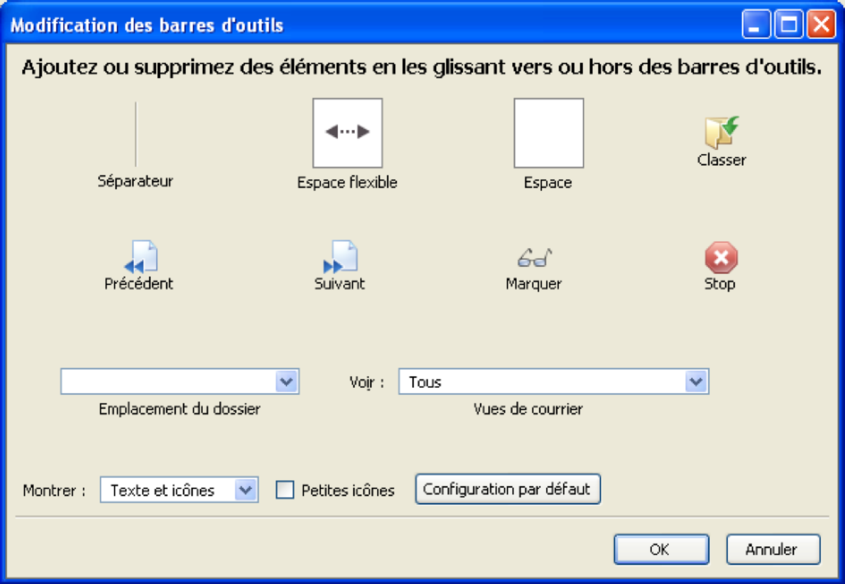Enable the Petites icônes checkbox
Screen dimensions: 845x584
pyautogui.click(x=285, y=490)
